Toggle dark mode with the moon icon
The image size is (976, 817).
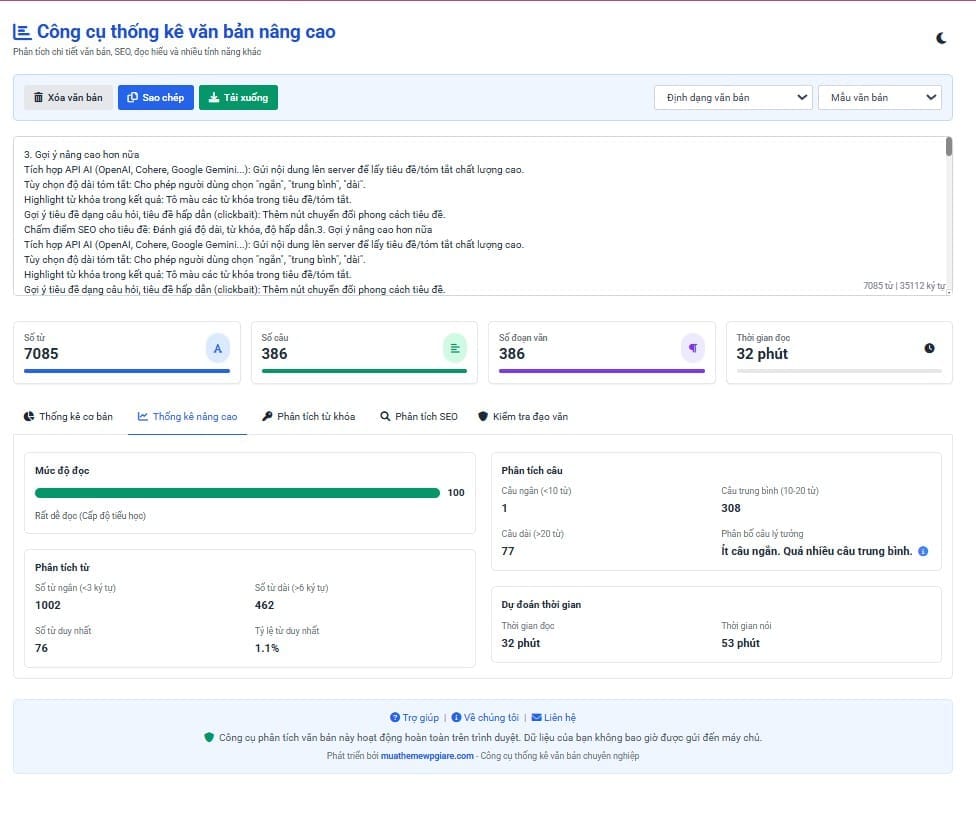point(941,38)
